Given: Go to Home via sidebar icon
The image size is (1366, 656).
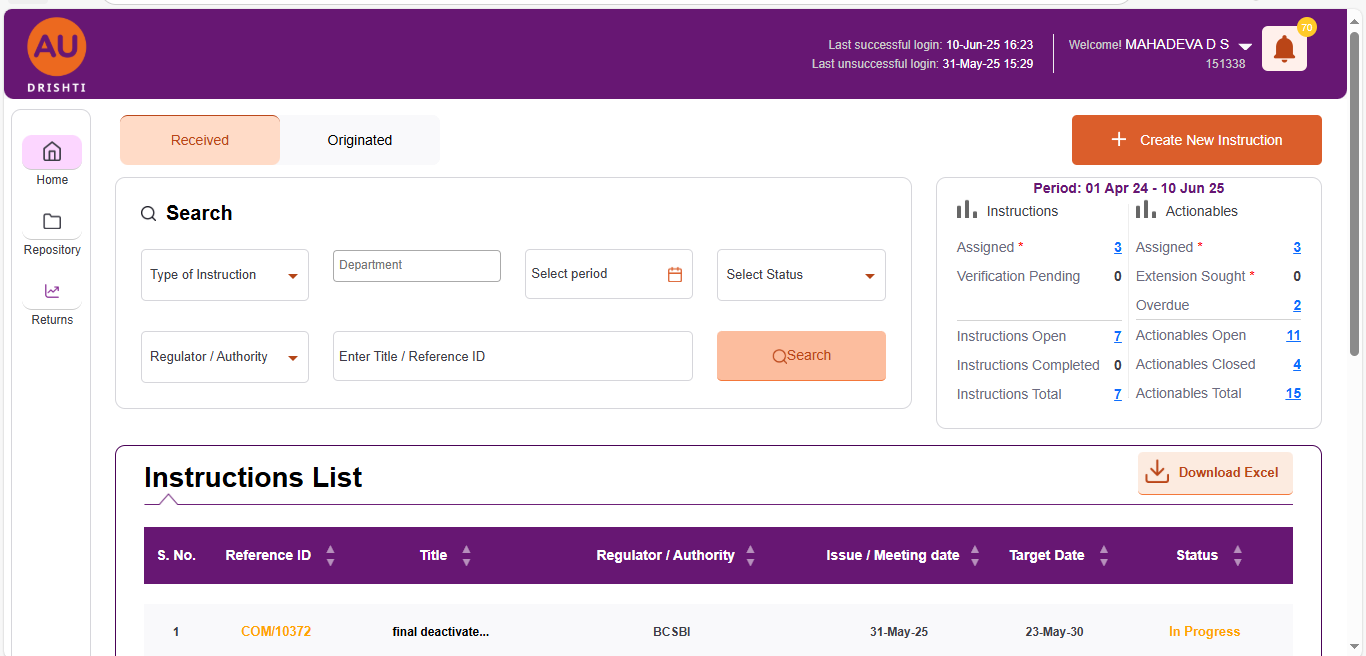Looking at the screenshot, I should point(52,152).
